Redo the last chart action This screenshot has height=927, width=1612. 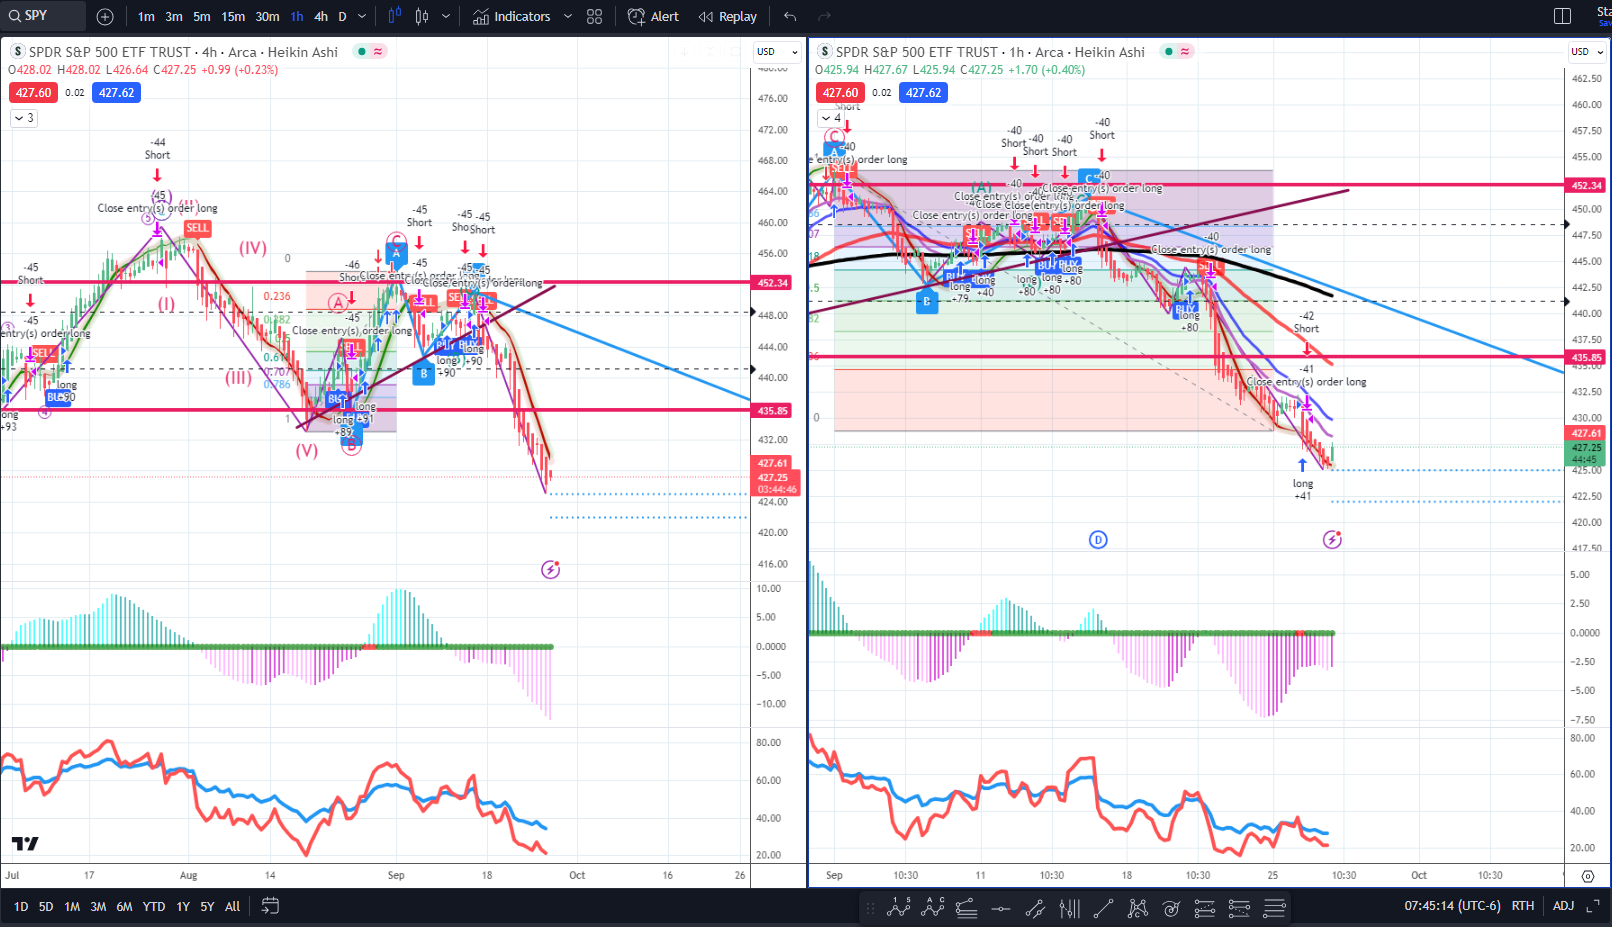(x=825, y=16)
